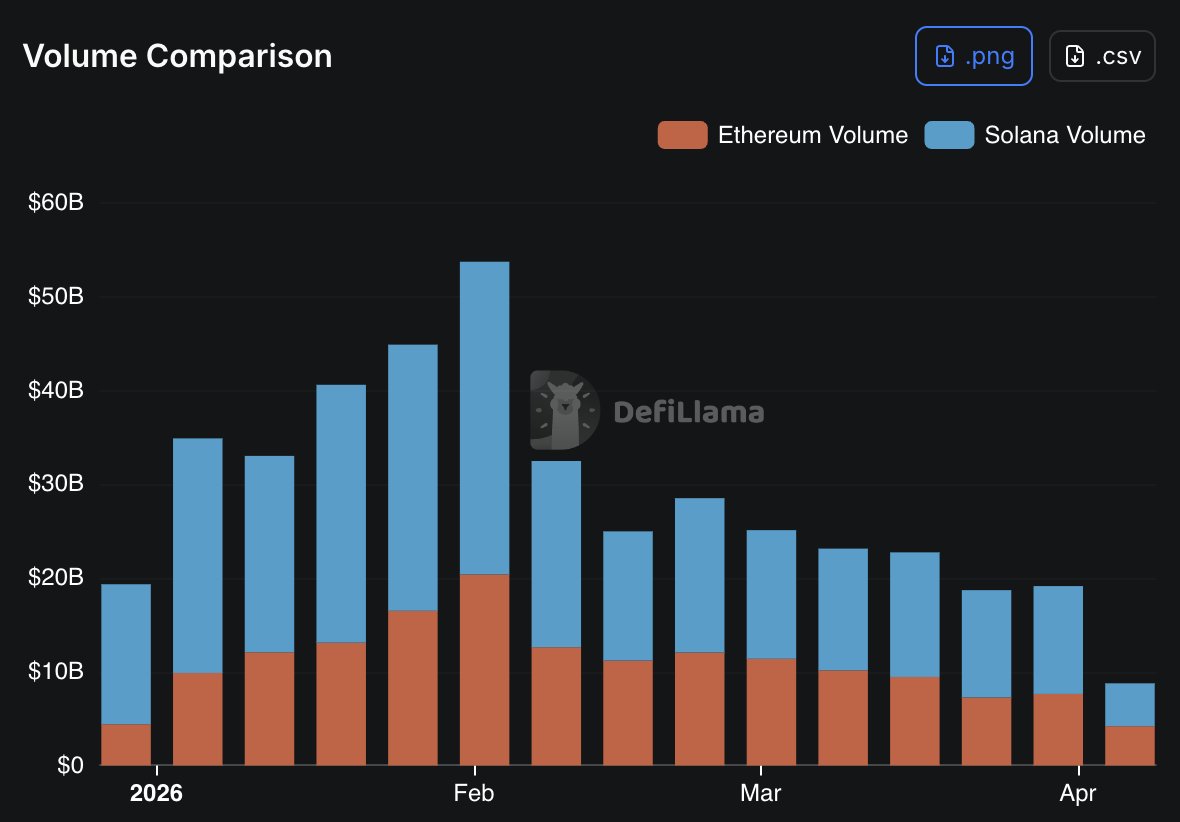Viewport: 1180px width, 822px height.
Task: Toggle the Ethereum Volume series label
Action: pos(812,135)
